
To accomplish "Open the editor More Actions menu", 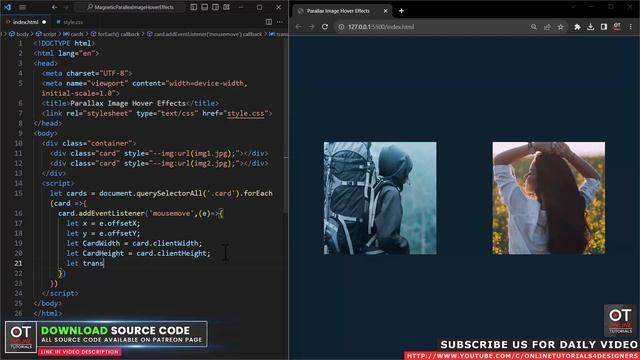I will pos(280,22).
